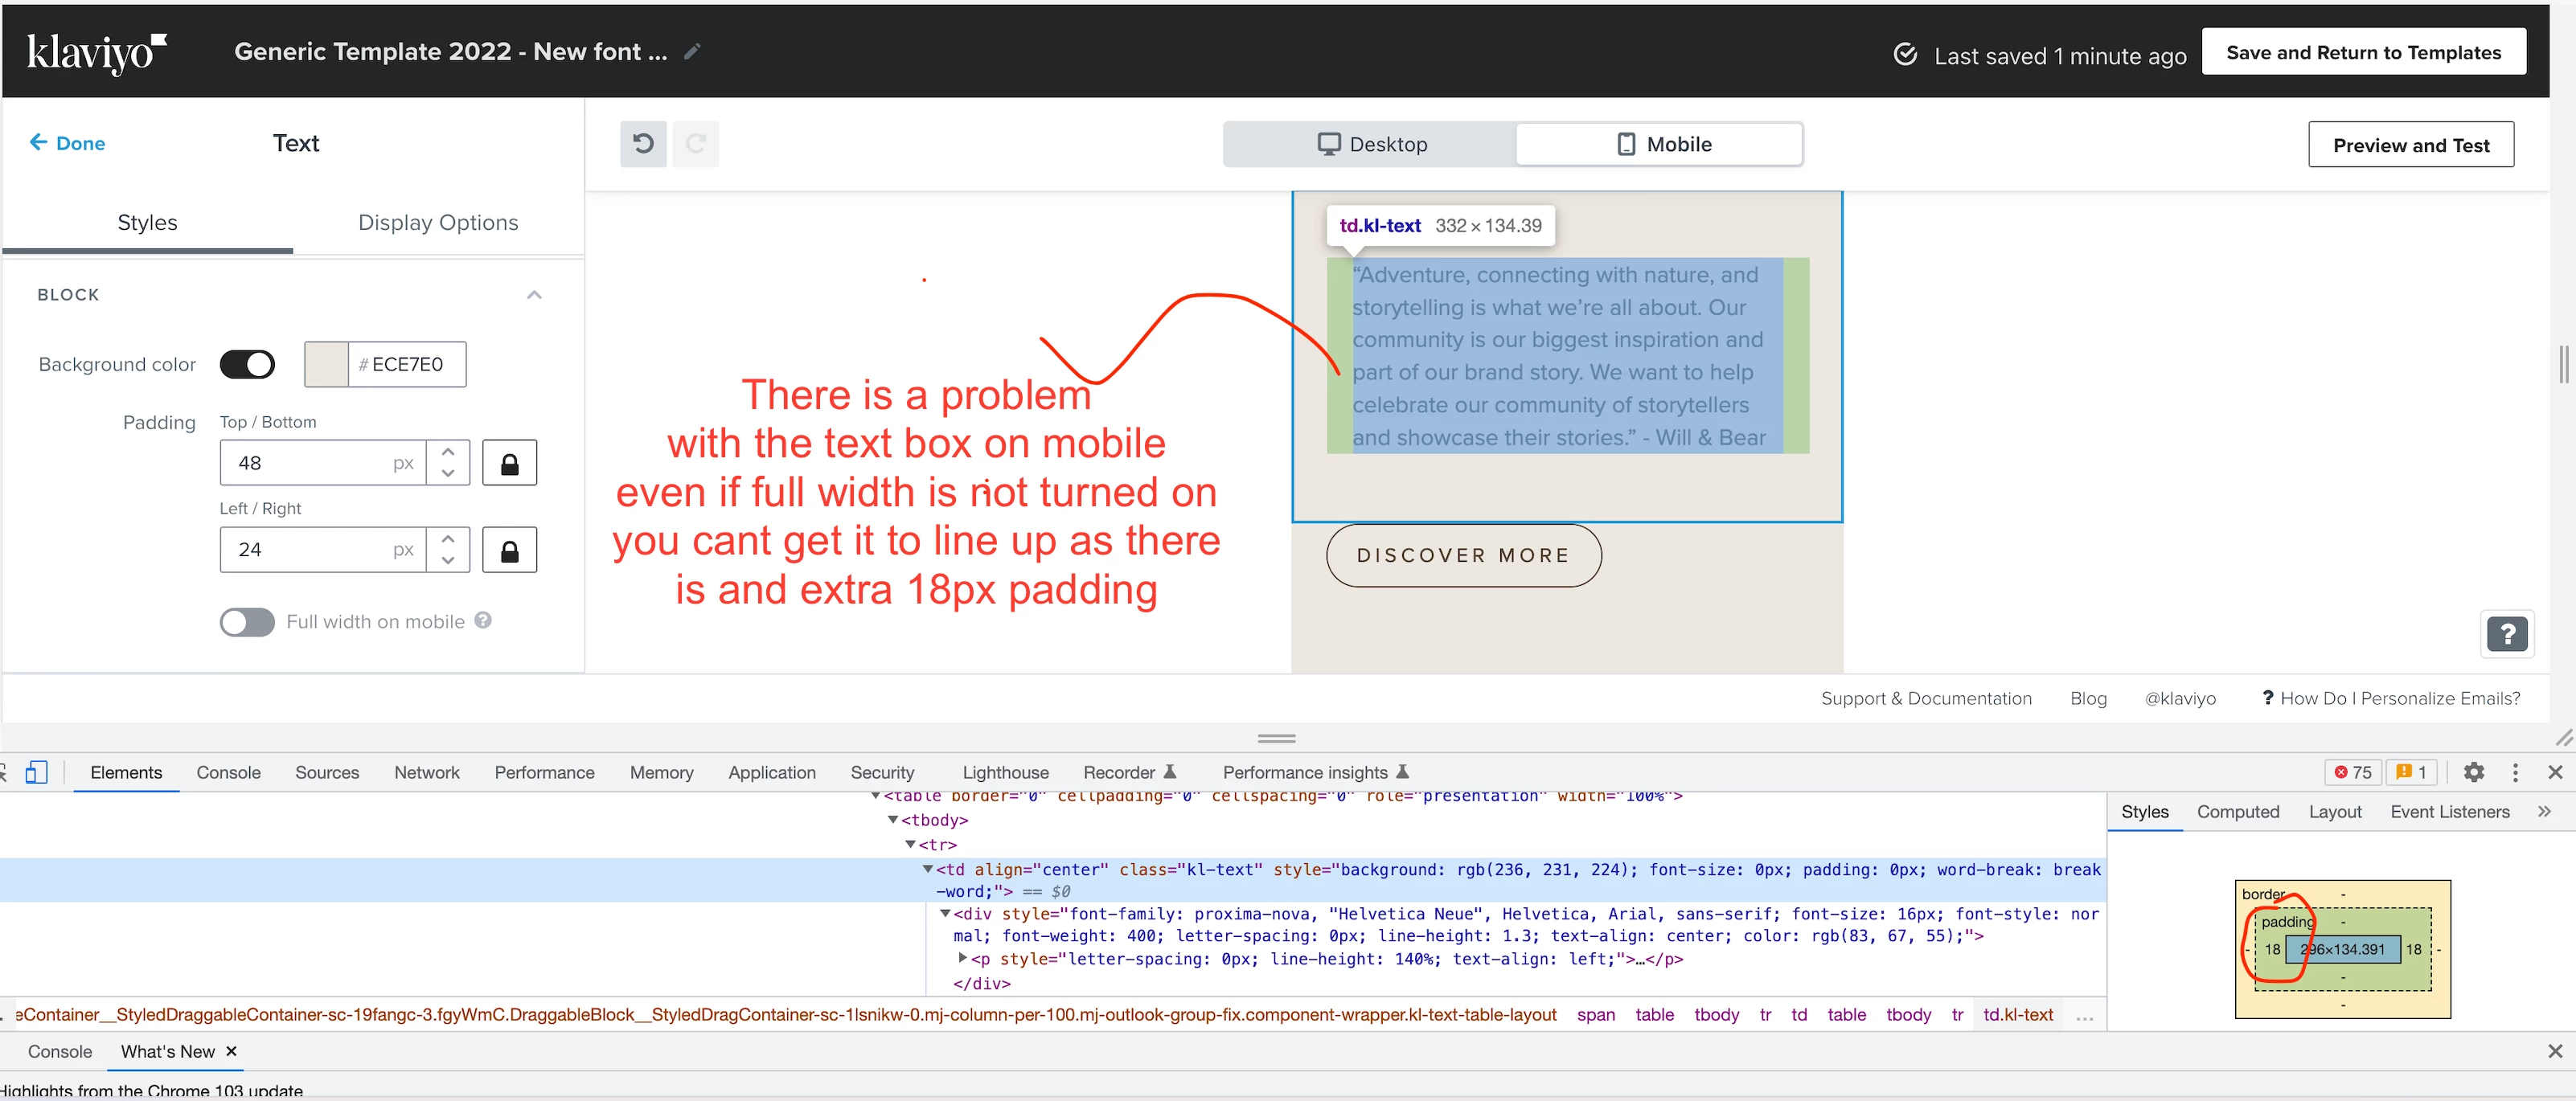Click the ECE7E0 background color swatch
2576x1101 pixels.
[326, 364]
